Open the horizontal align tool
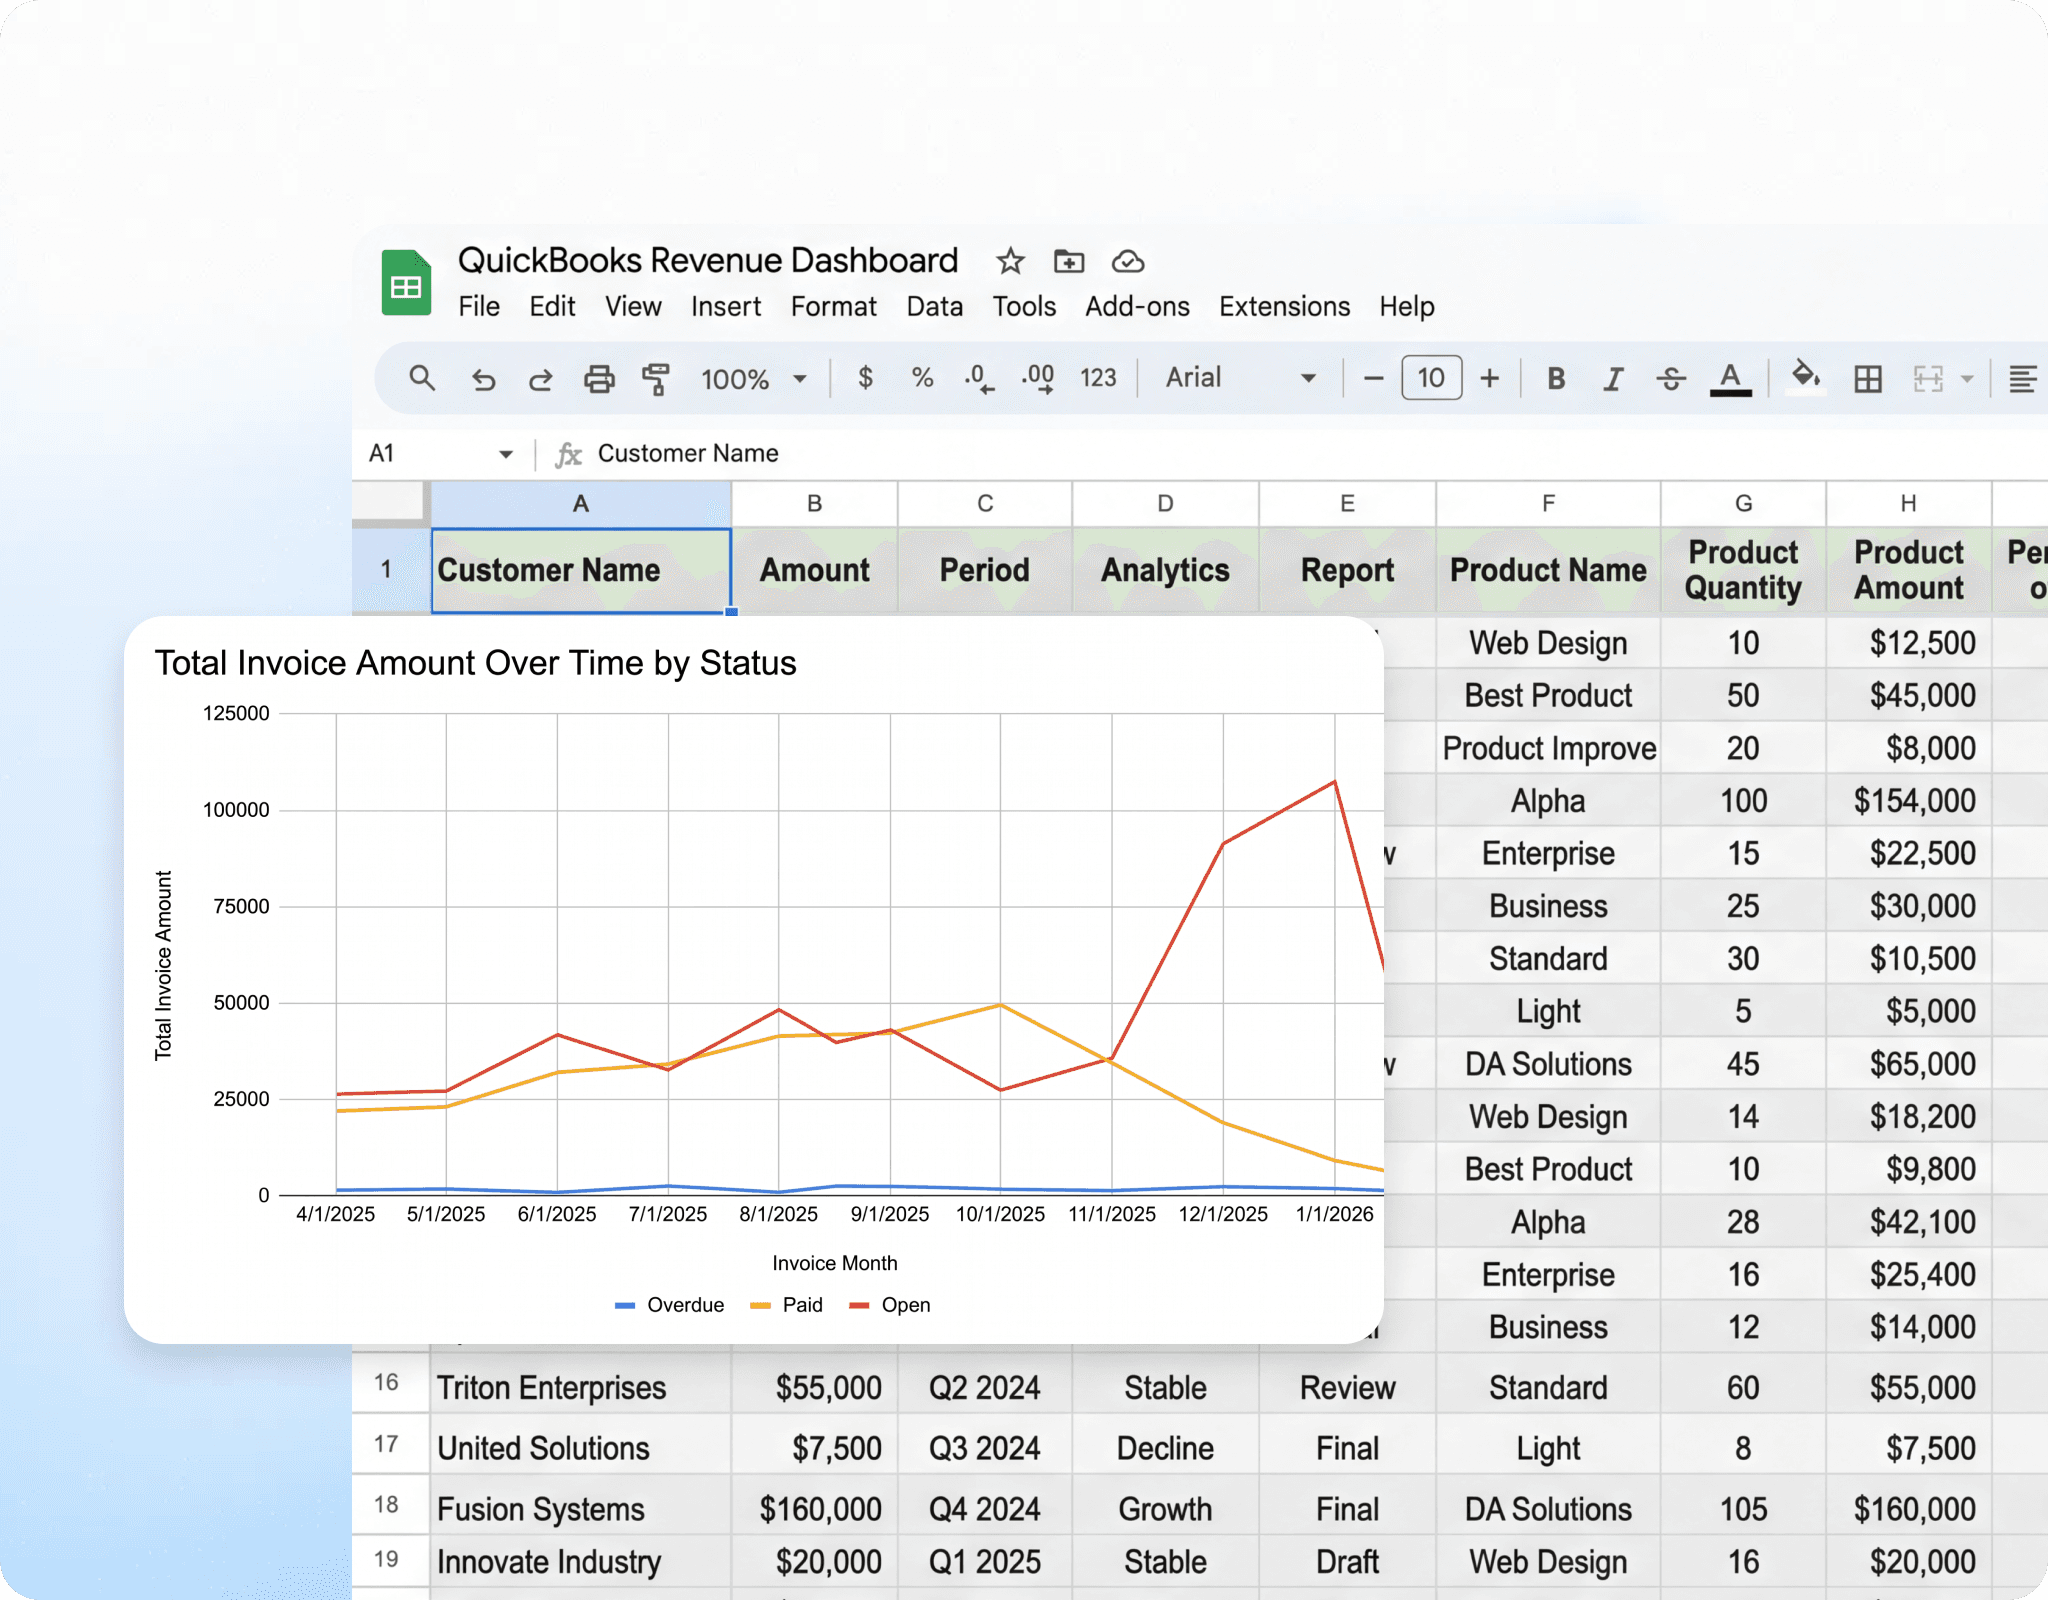The image size is (2048, 1600). point(2023,379)
